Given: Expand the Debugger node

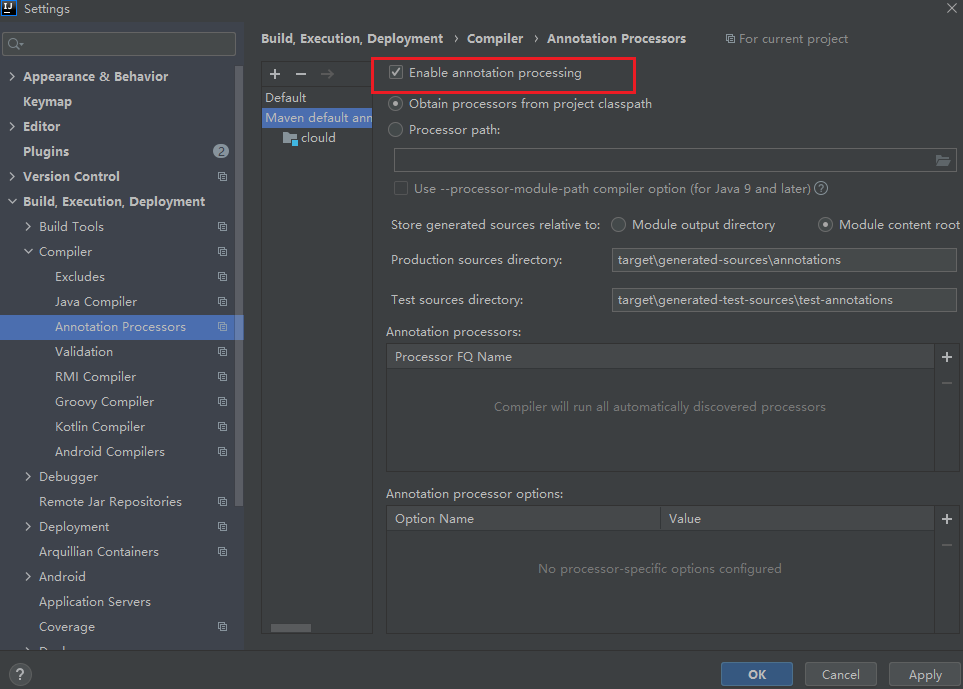Looking at the screenshot, I should pos(28,477).
